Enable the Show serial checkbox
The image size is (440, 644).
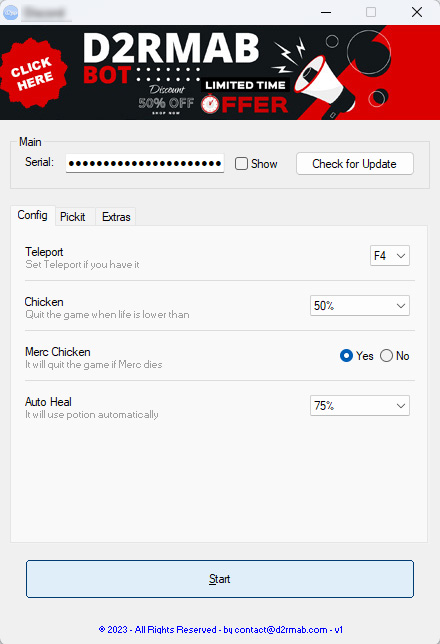(241, 163)
